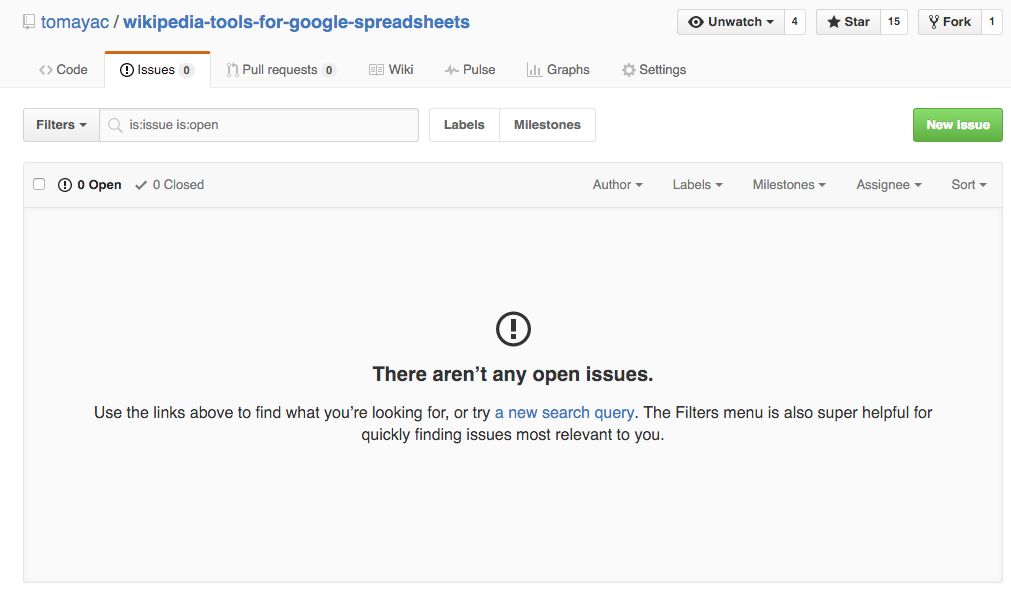Open the Milestones button beside Labels
This screenshot has width=1011, height=592.
(547, 125)
